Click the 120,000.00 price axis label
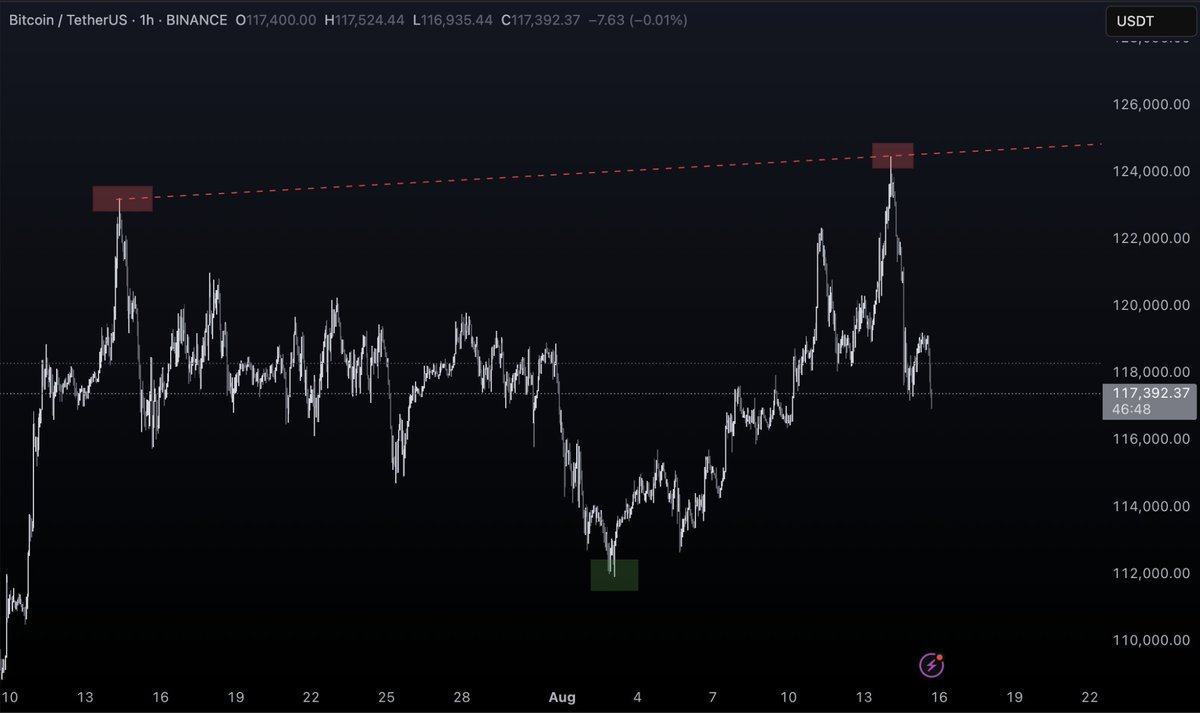Screen dimensions: 1200x713 (1150, 305)
